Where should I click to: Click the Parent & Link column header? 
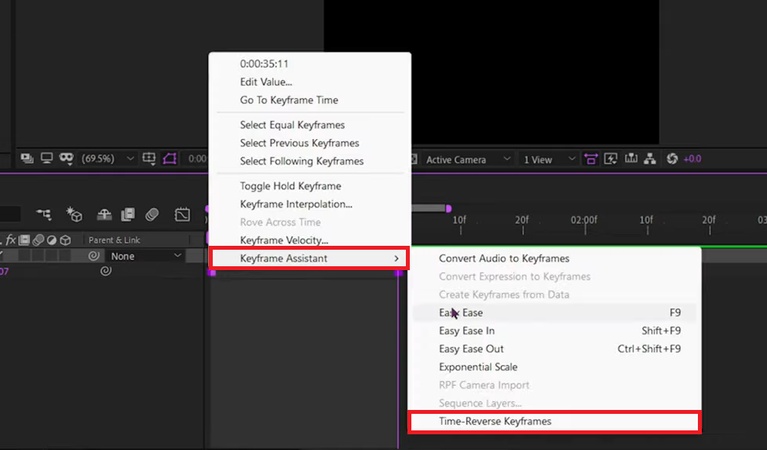114,240
